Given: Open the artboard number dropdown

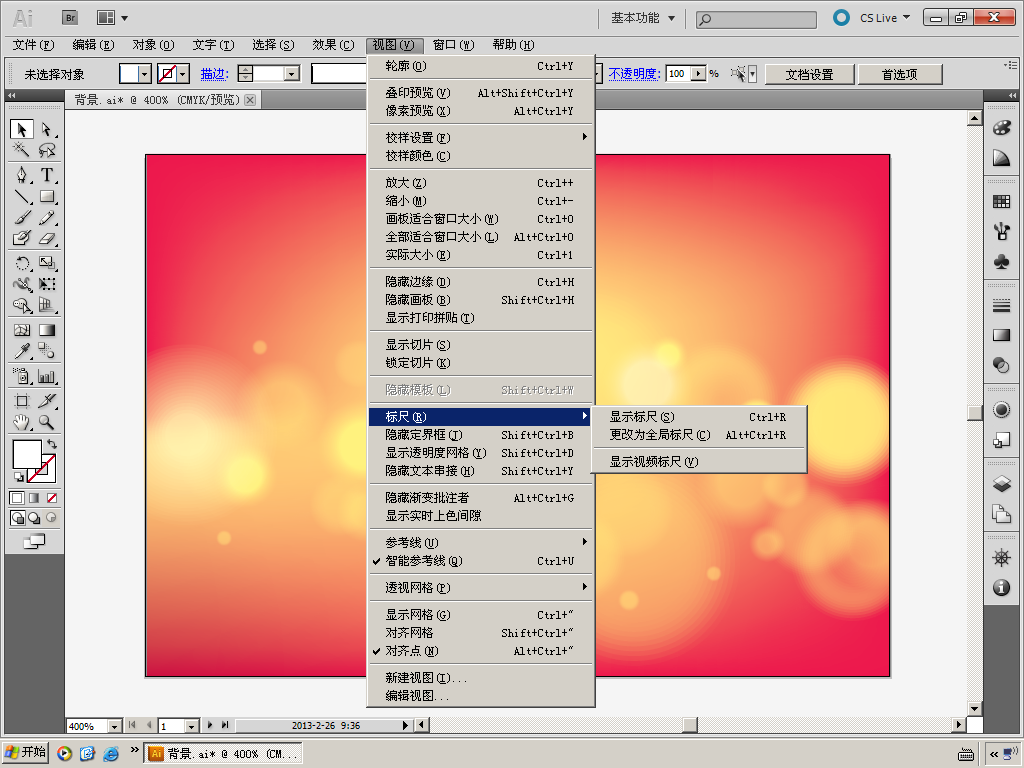Looking at the screenshot, I should 191,726.
